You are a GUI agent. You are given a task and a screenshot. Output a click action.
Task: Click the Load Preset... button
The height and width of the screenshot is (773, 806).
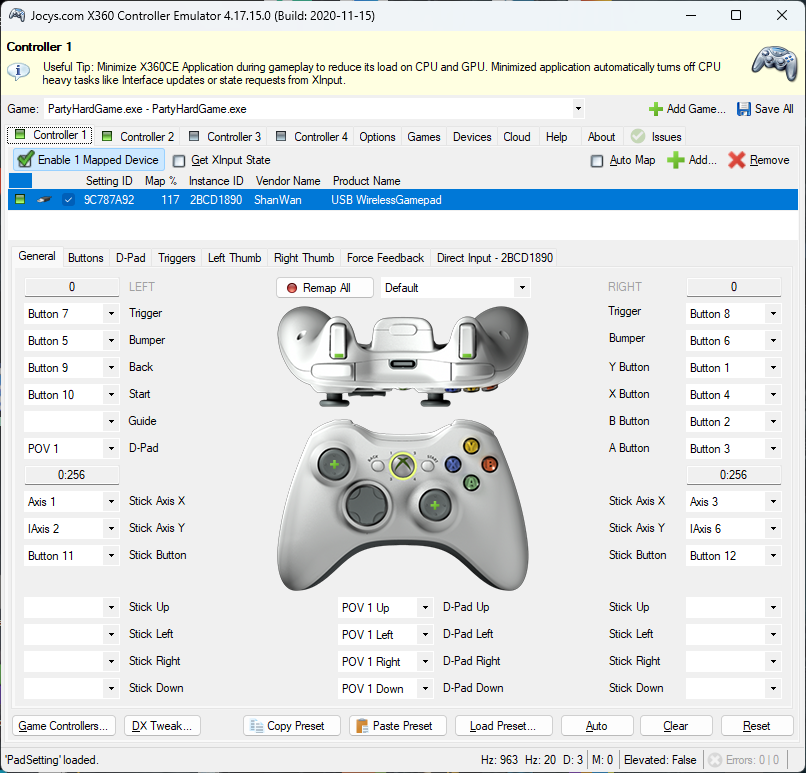click(503, 726)
